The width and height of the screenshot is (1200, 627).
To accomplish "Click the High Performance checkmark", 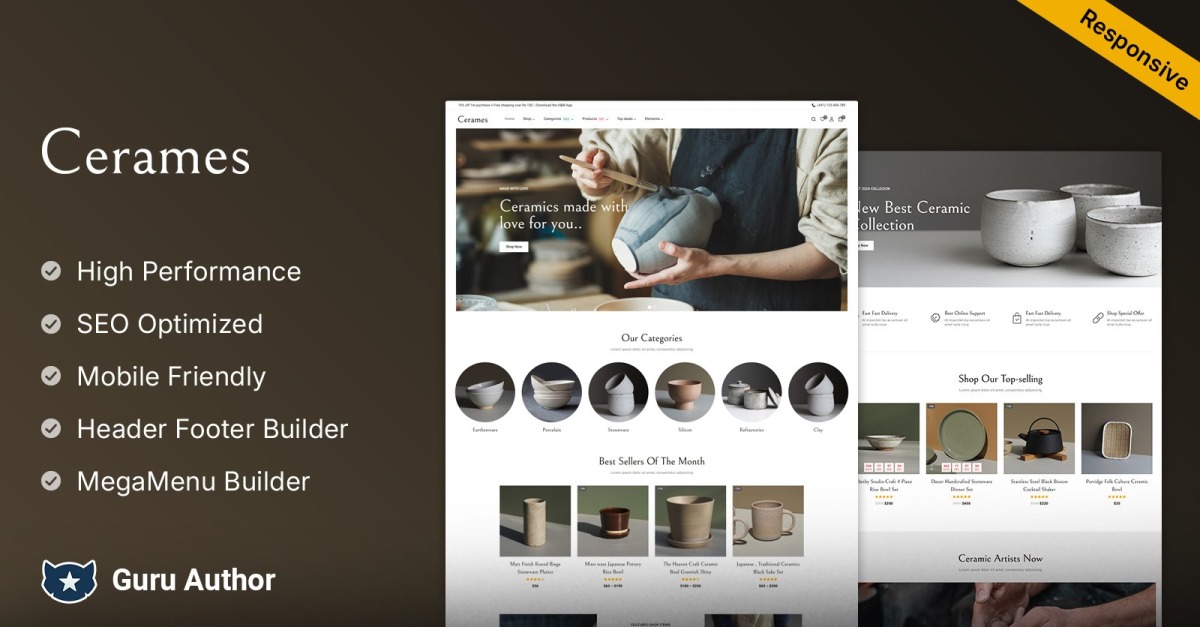I will click(50, 271).
